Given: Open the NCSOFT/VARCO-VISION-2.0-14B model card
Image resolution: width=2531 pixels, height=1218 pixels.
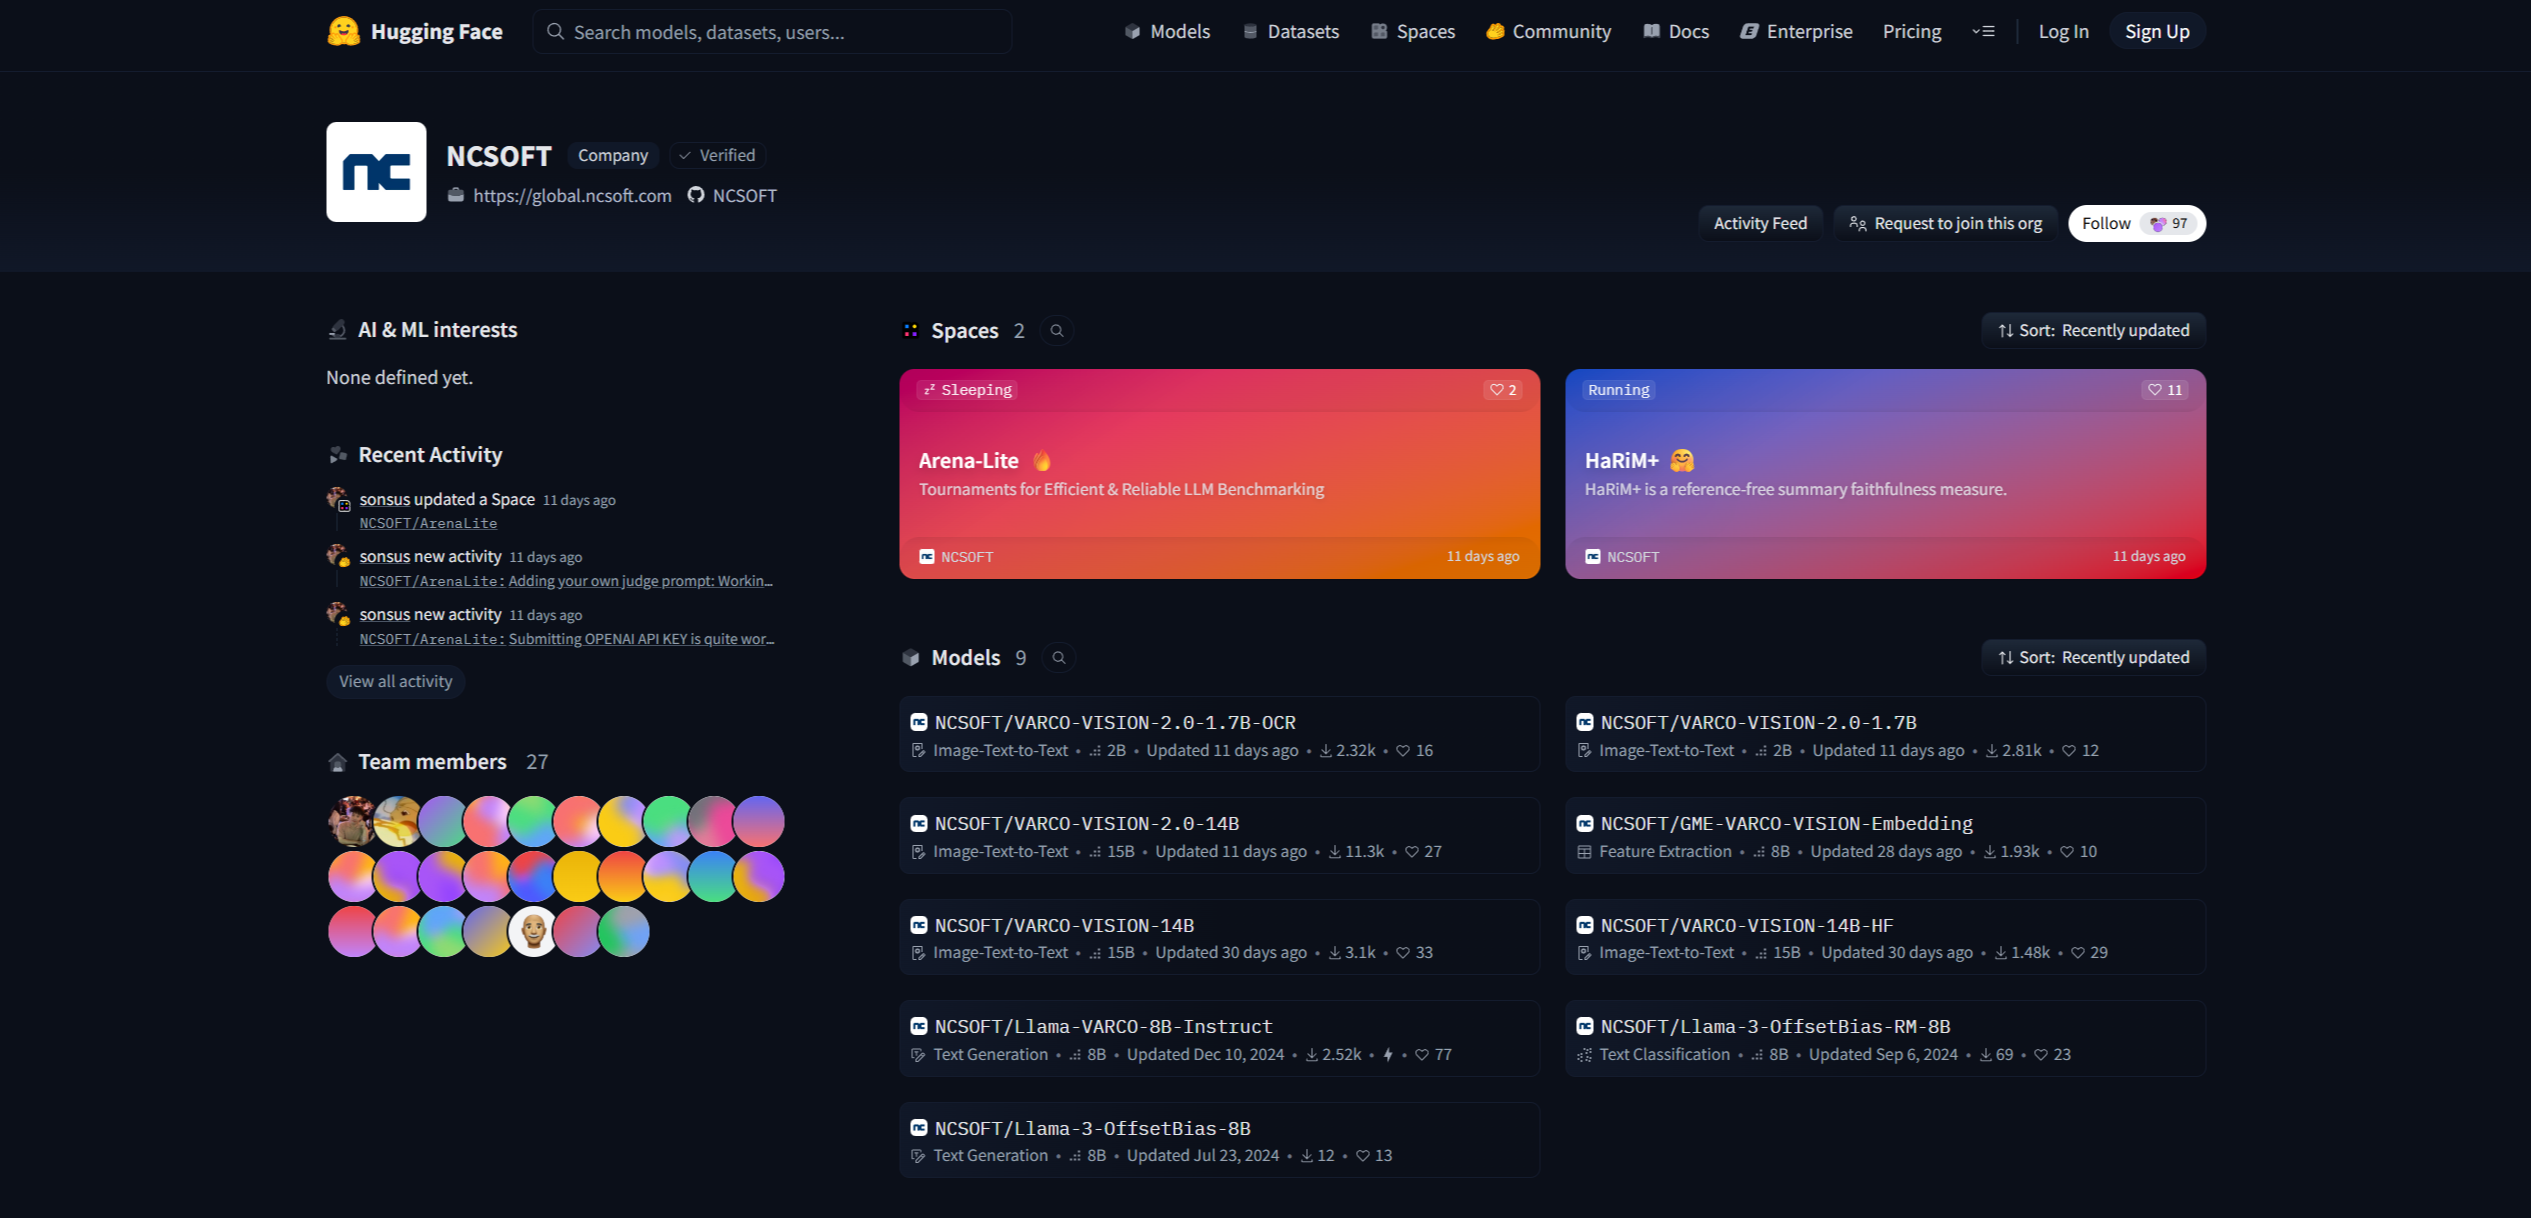Looking at the screenshot, I should [x=1086, y=824].
